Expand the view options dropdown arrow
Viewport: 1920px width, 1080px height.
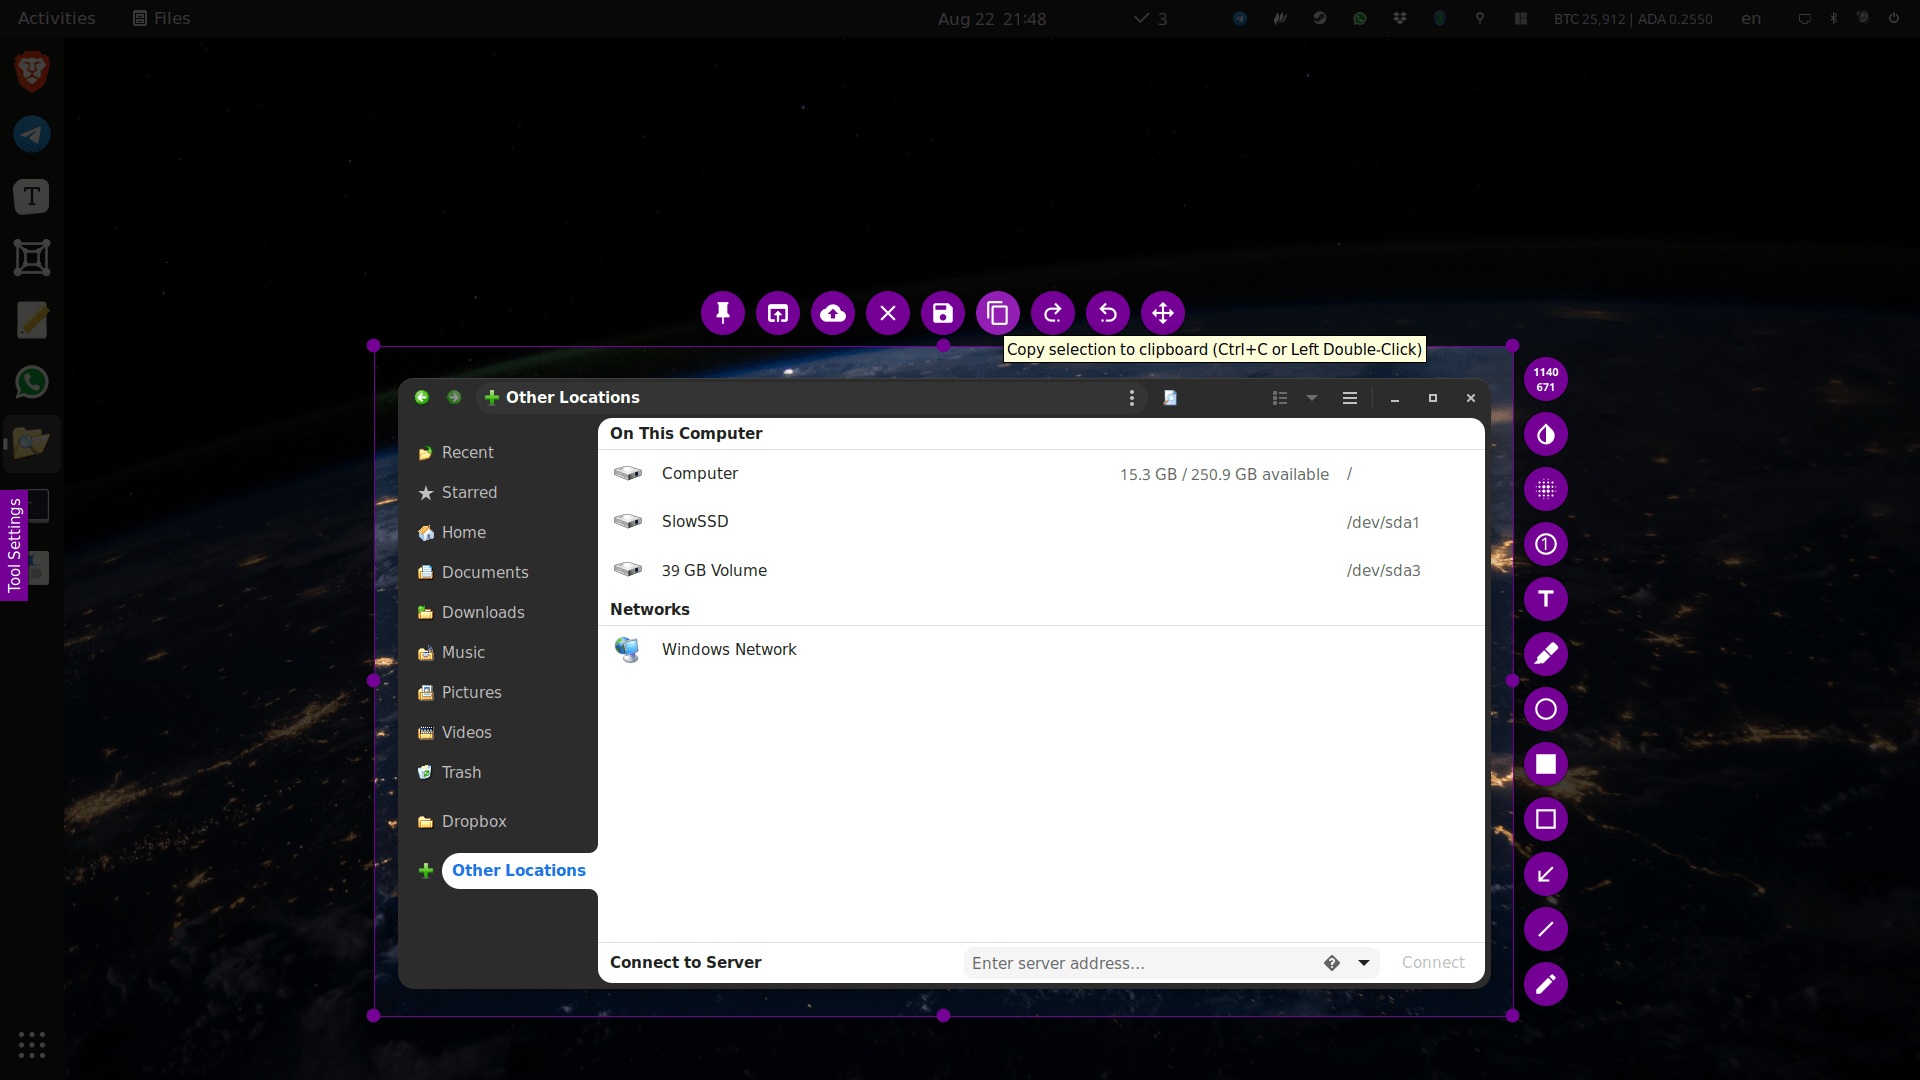(x=1312, y=398)
